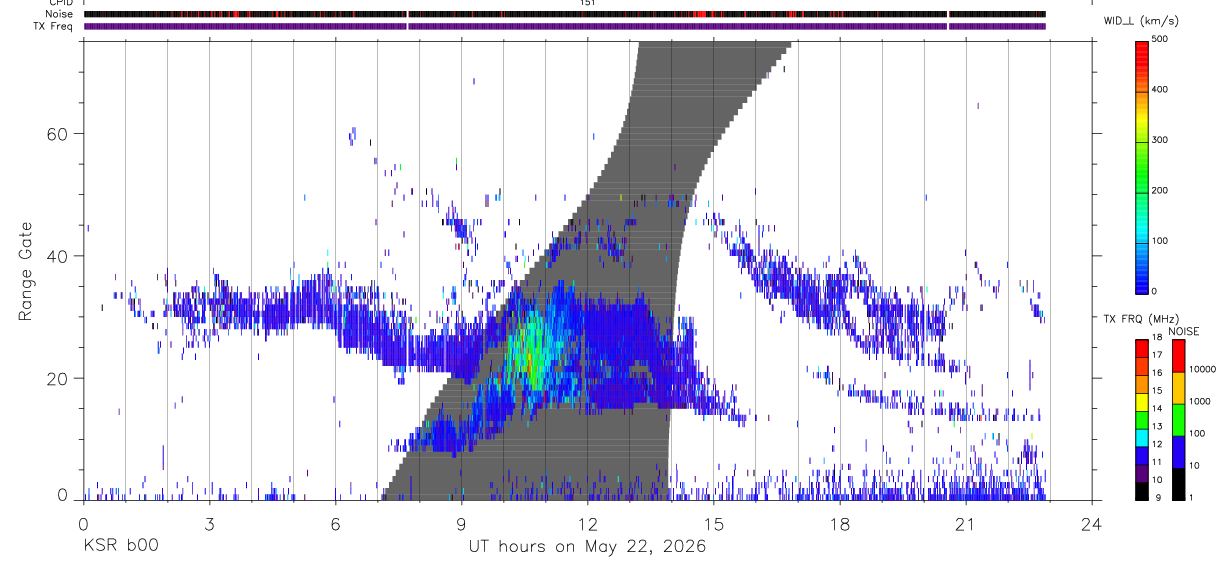The width and height of the screenshot is (1228, 567).
Task: Click the 200 tick on the width colorbar
Action: pos(1160,190)
